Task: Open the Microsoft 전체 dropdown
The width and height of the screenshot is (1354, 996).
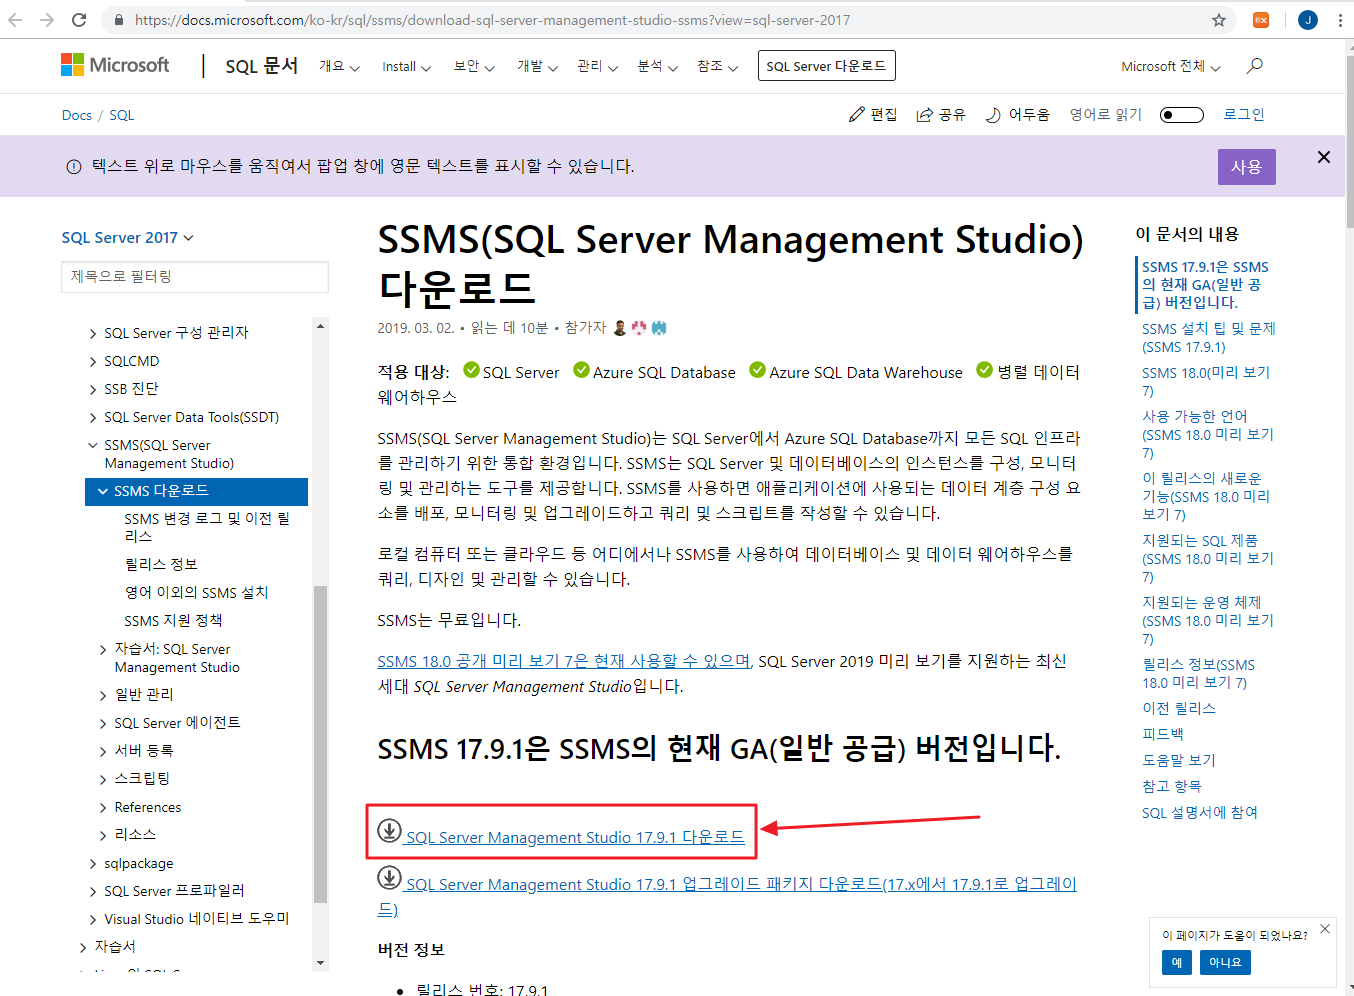Action: (x=1170, y=66)
